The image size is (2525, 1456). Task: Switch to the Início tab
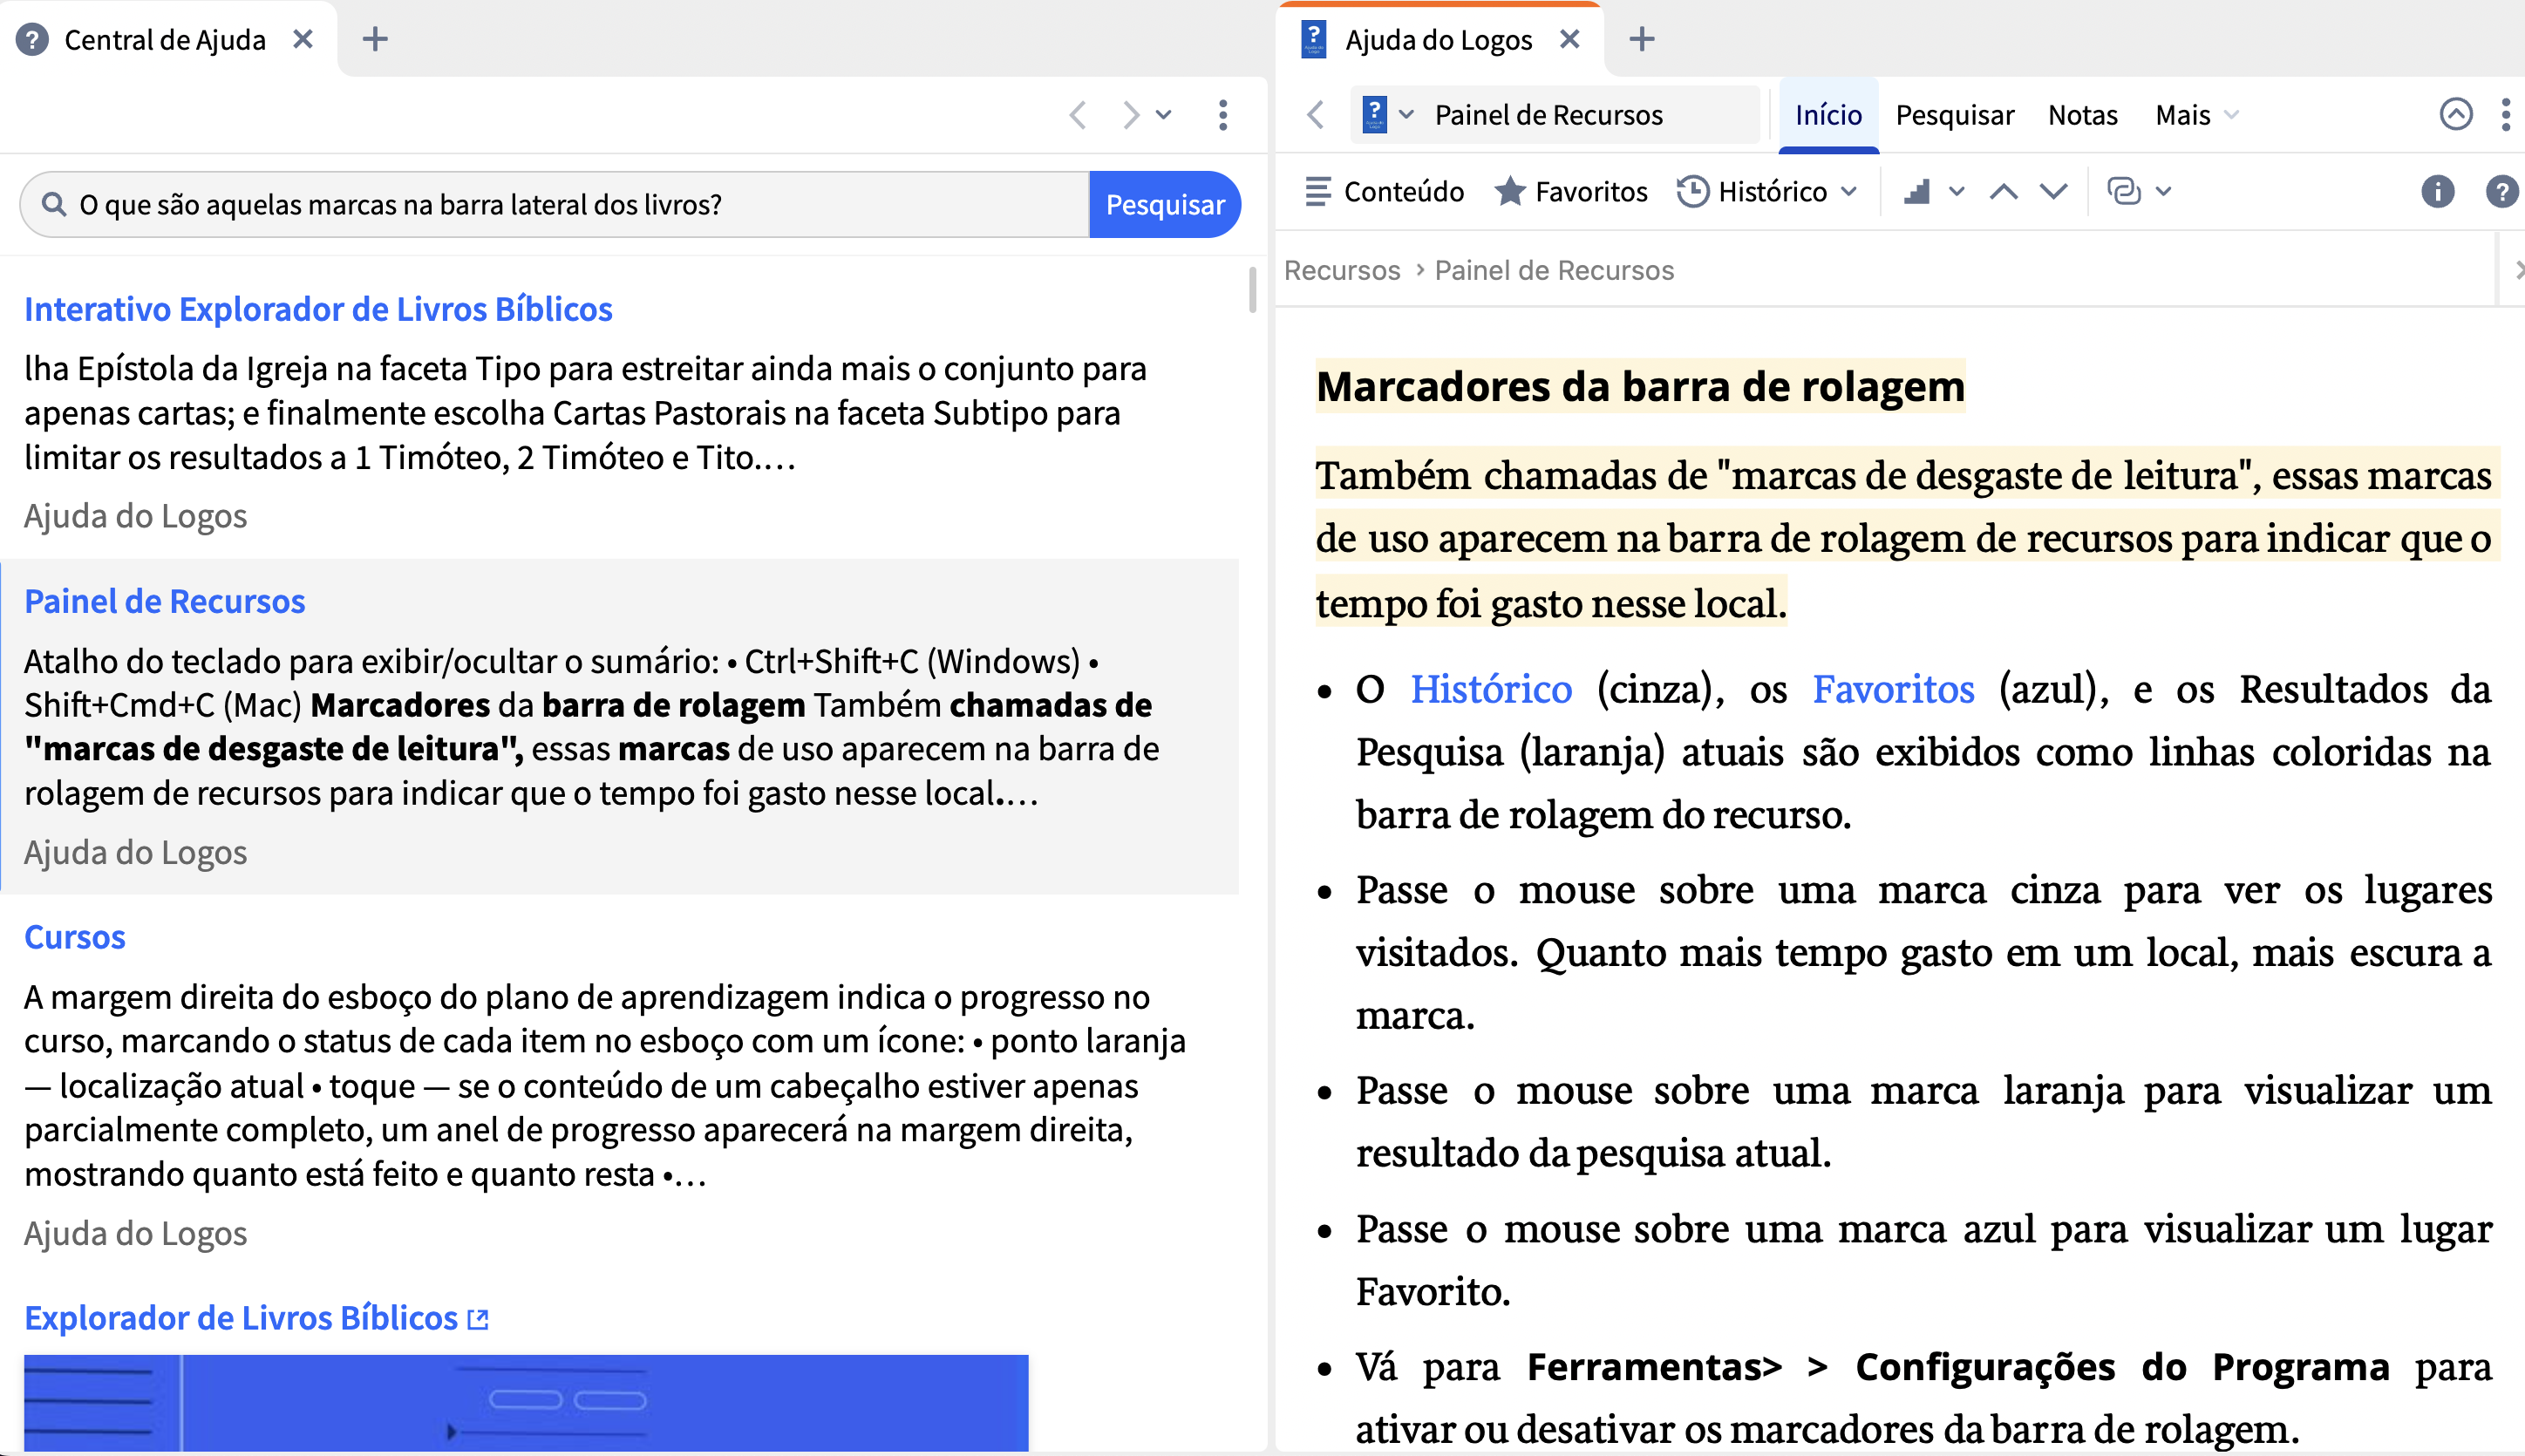point(1828,115)
